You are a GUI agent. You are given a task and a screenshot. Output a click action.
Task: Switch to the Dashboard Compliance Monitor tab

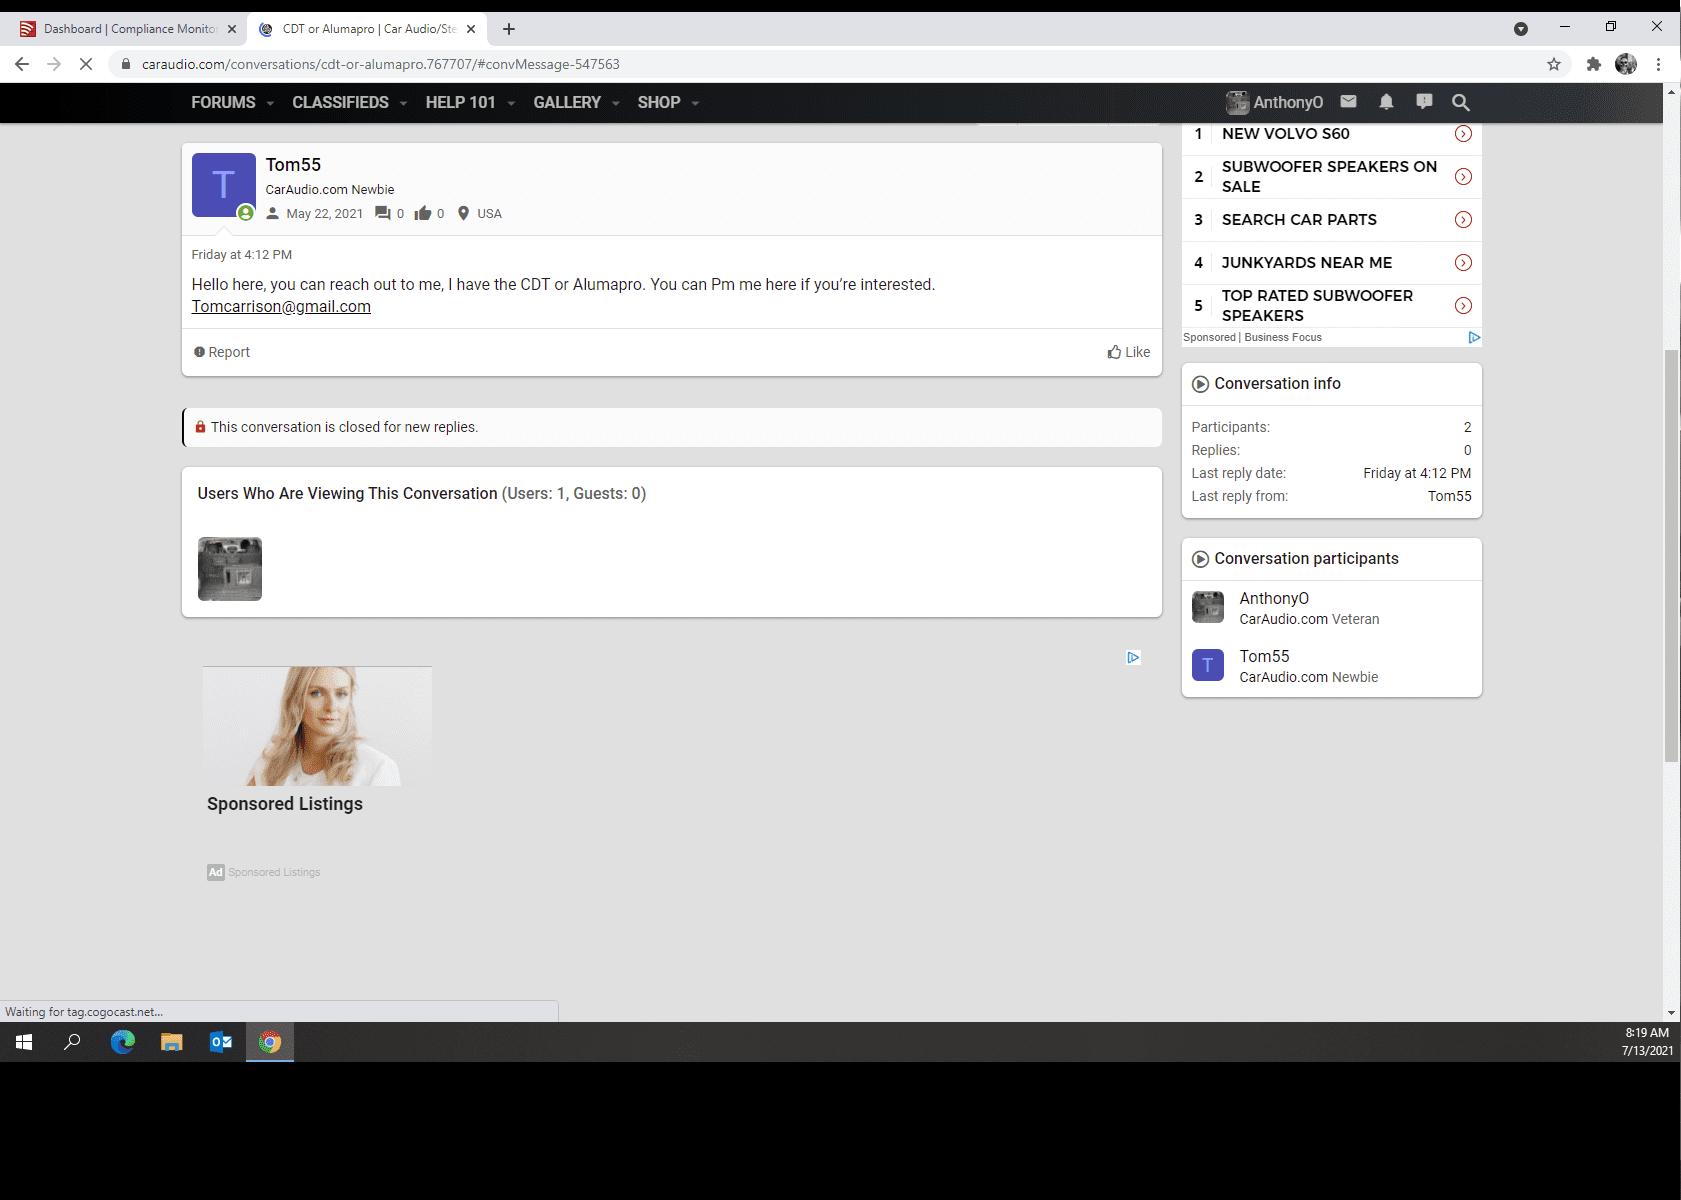click(x=128, y=29)
